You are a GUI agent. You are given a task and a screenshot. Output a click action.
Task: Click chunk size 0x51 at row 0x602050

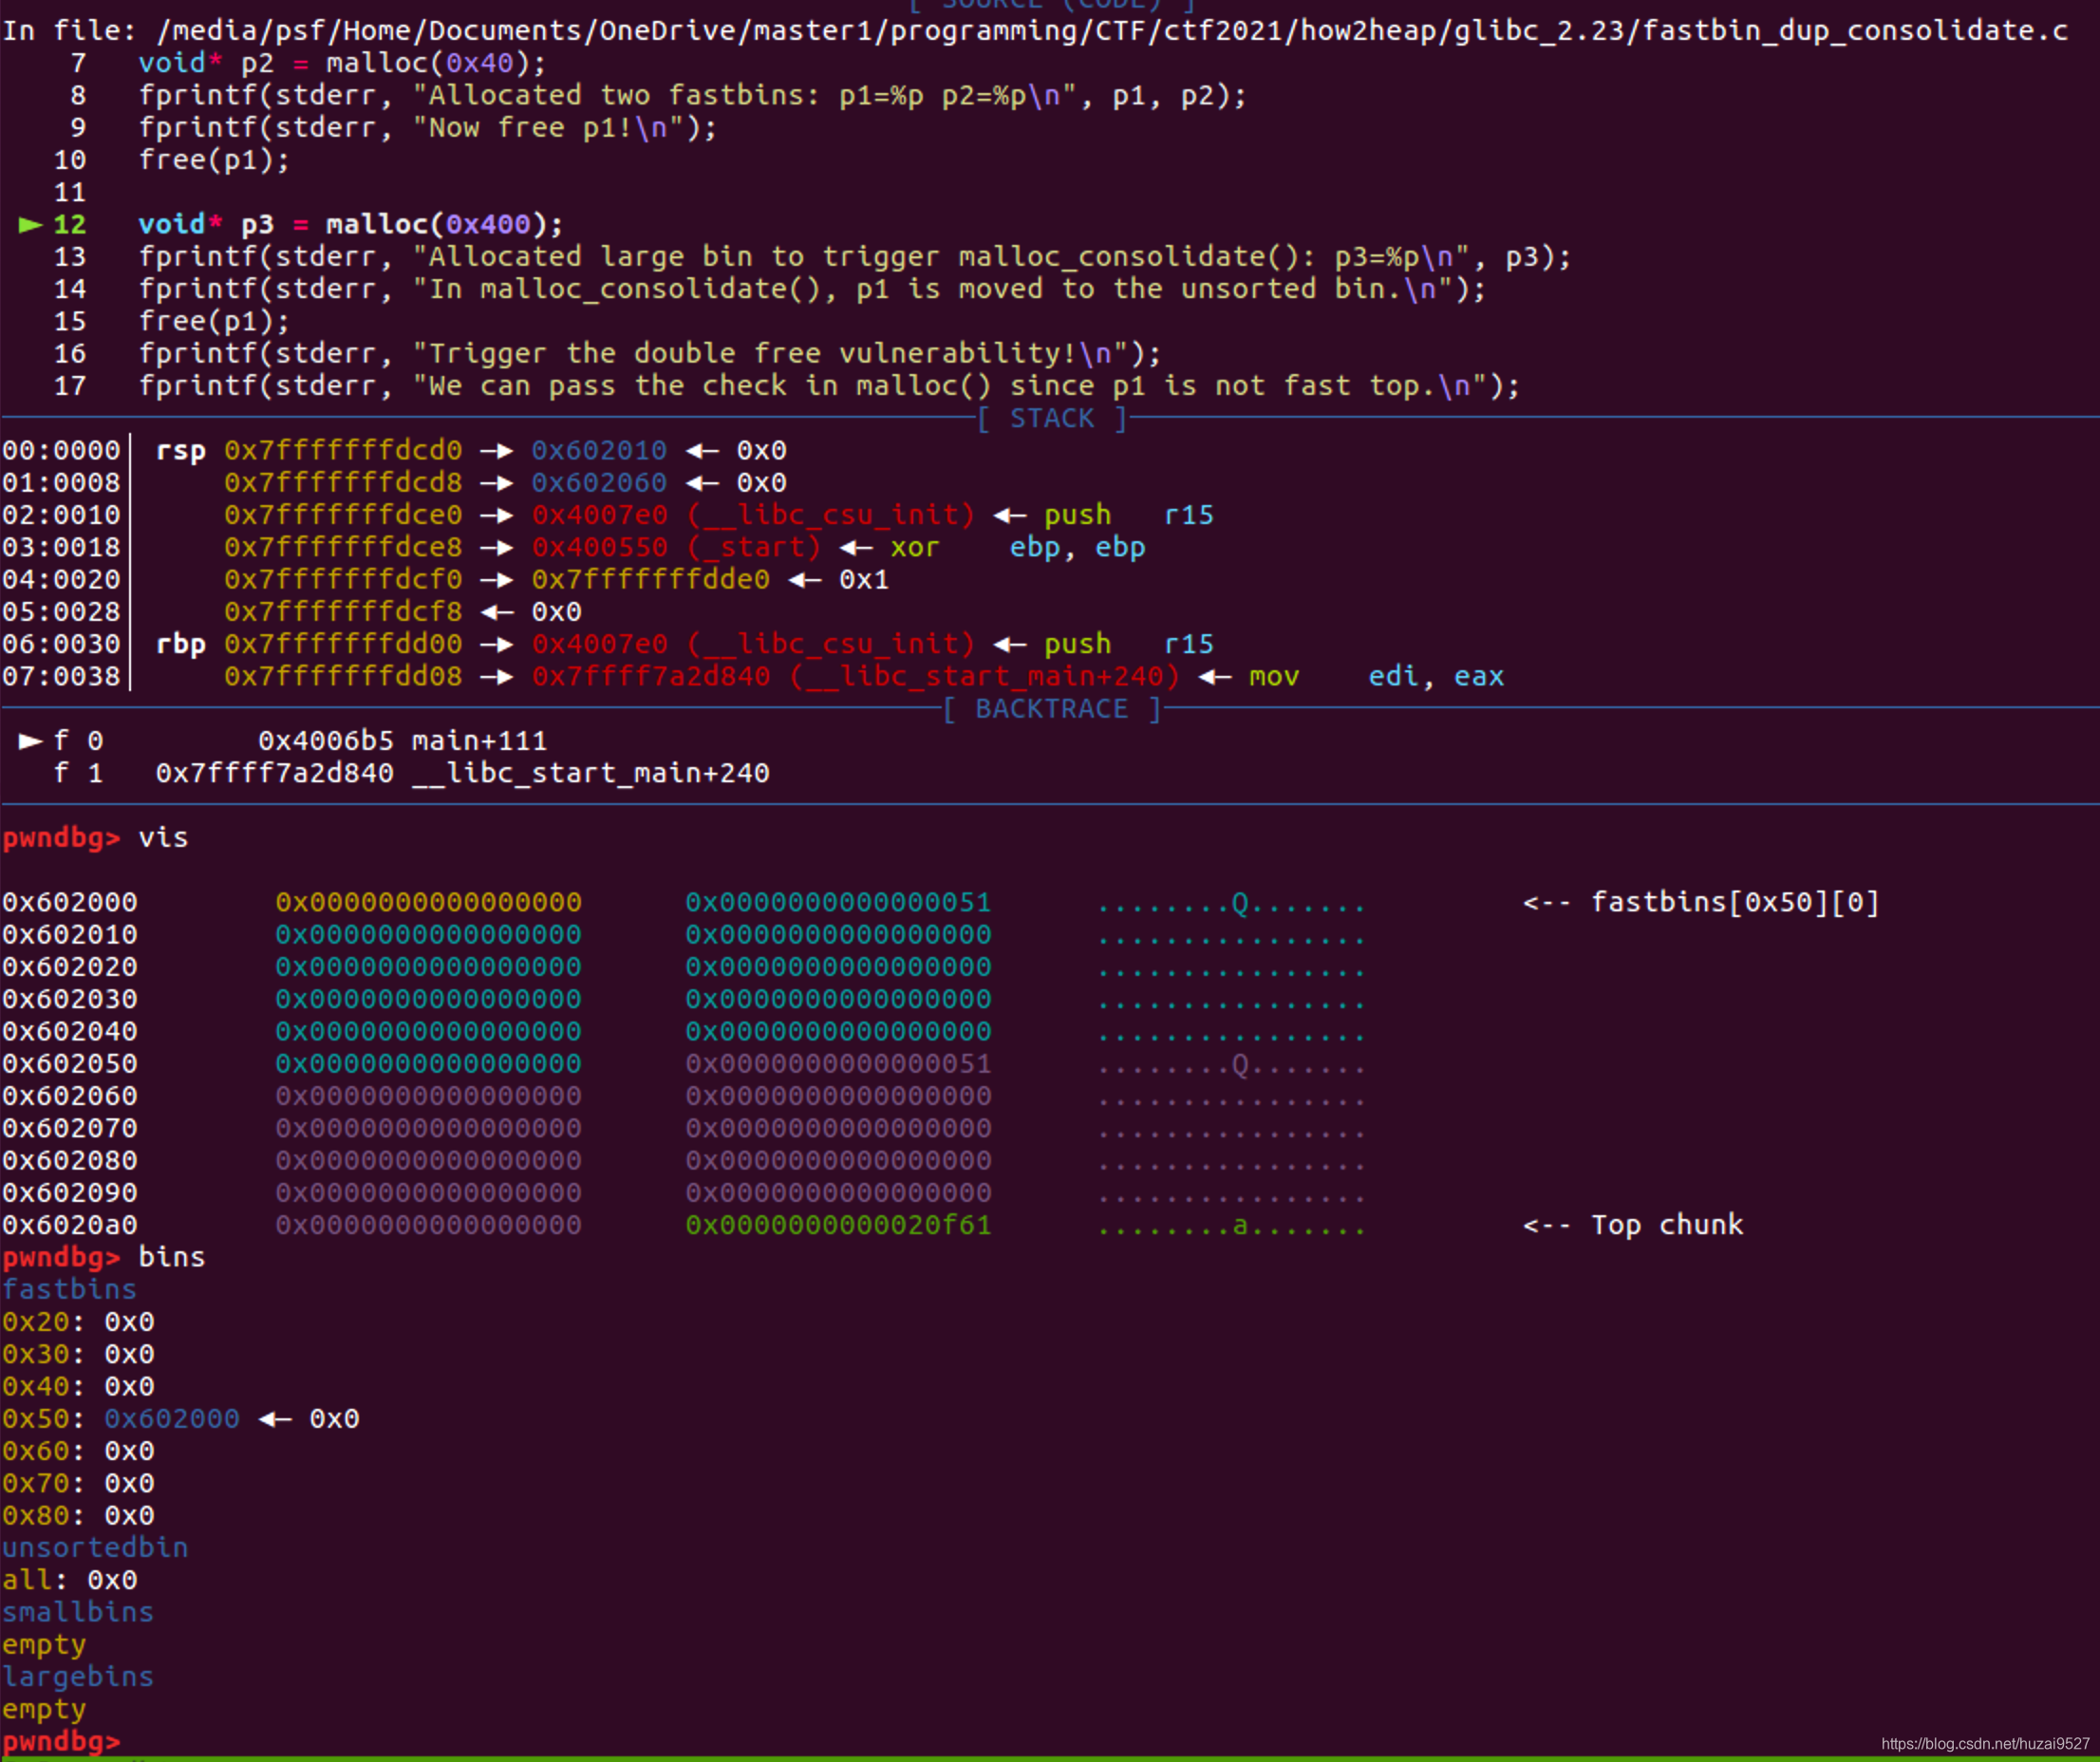pos(838,1064)
